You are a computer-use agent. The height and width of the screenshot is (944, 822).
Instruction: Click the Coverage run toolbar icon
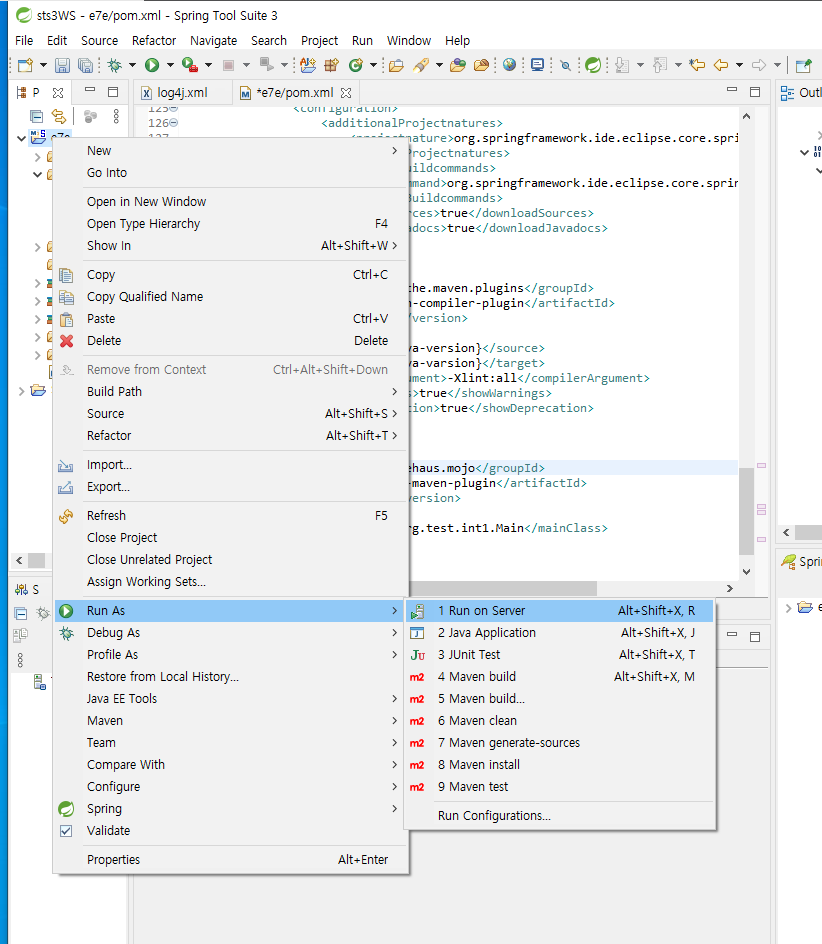(x=190, y=65)
